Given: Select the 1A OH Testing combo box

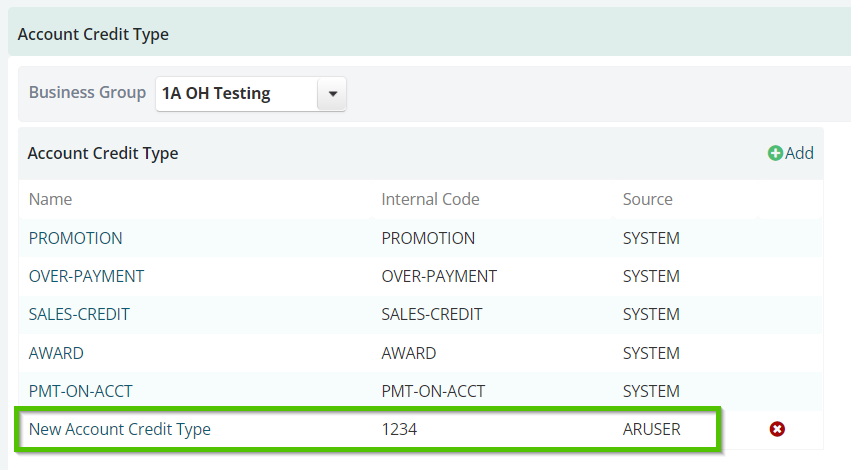Looking at the screenshot, I should [251, 94].
